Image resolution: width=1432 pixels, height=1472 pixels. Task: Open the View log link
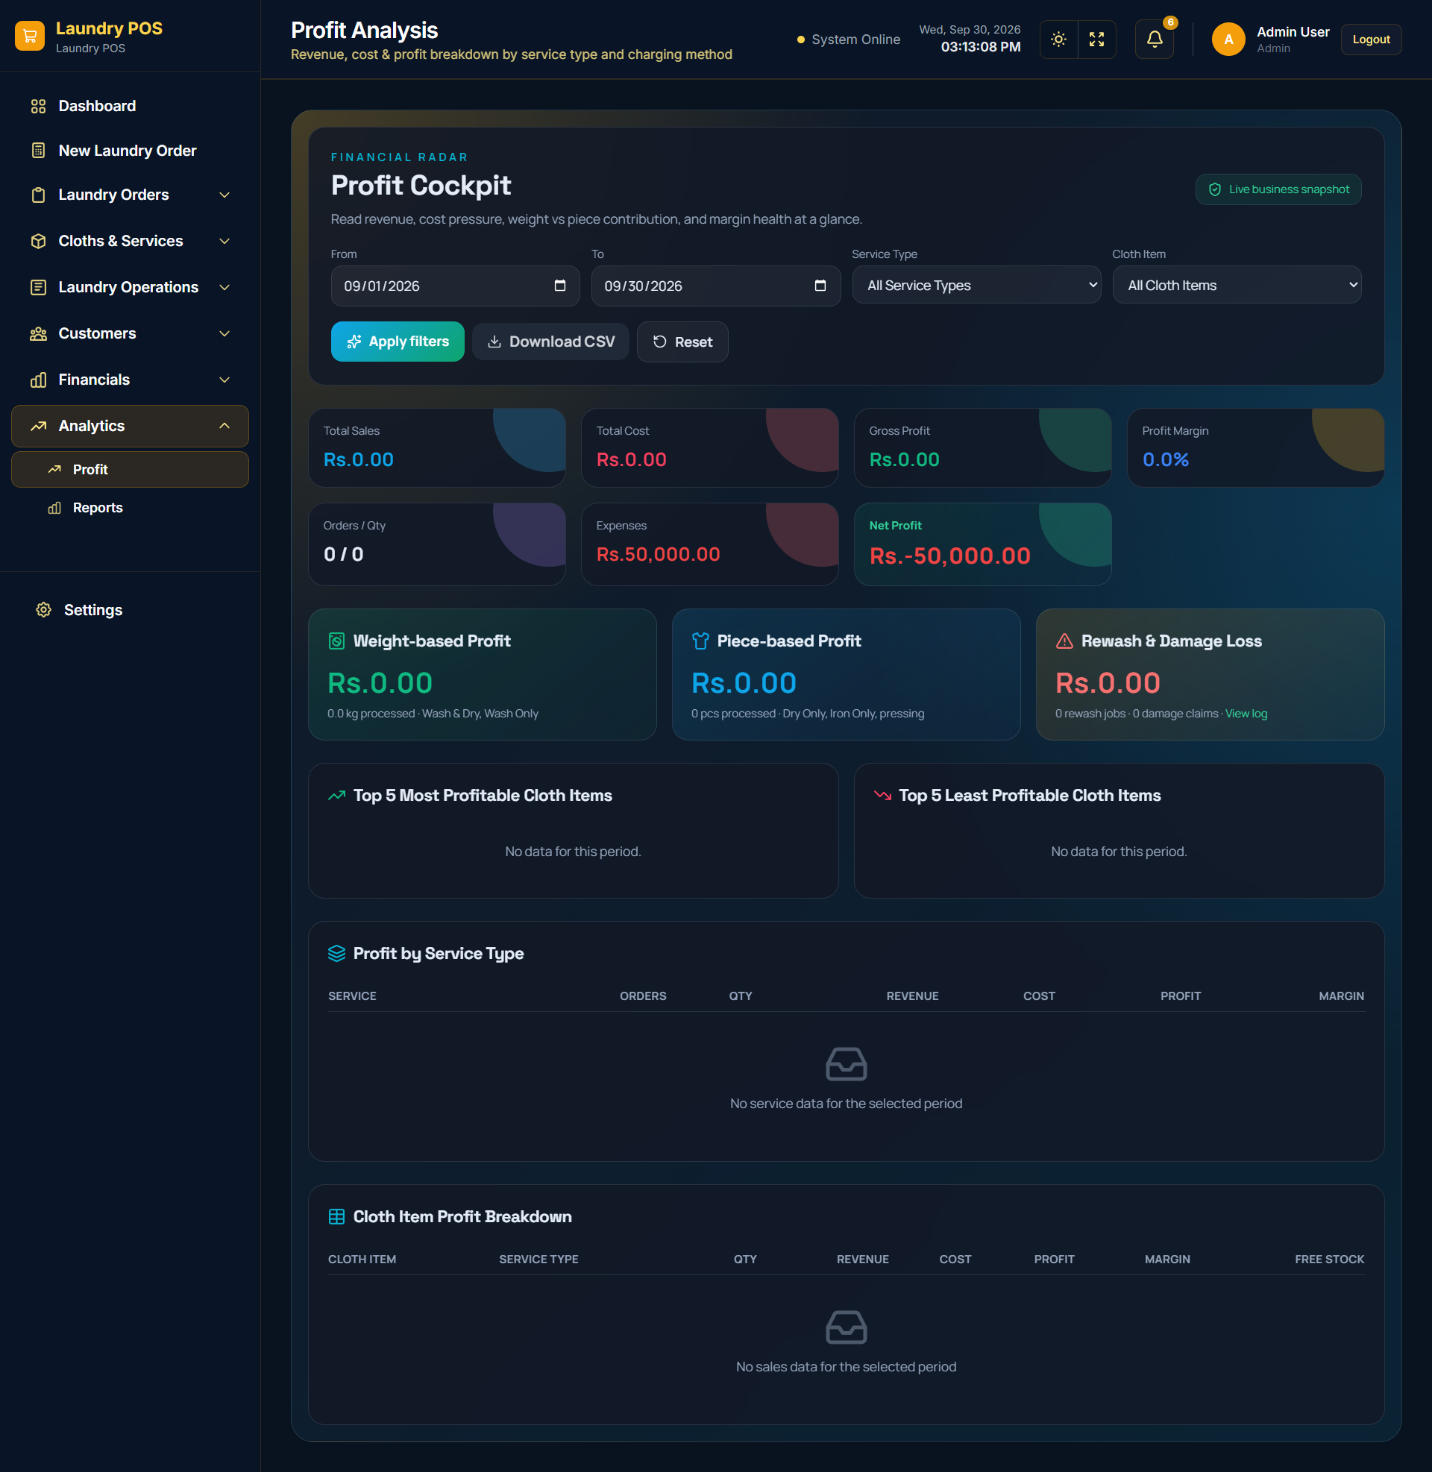(x=1246, y=714)
